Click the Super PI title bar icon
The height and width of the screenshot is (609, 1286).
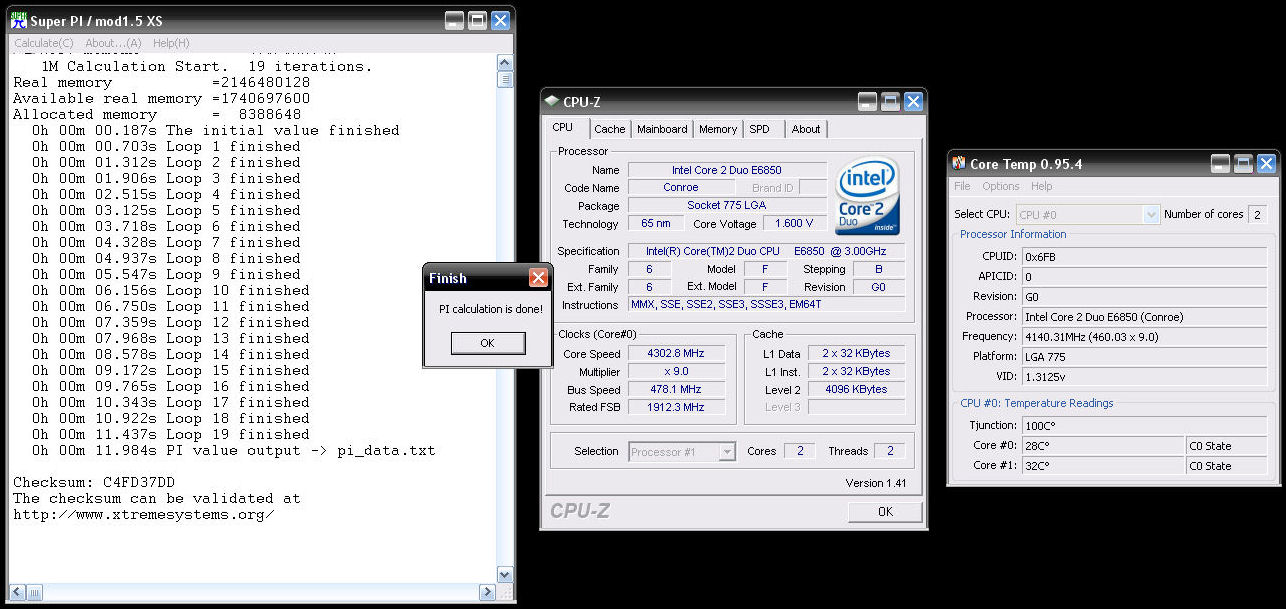click(x=19, y=20)
